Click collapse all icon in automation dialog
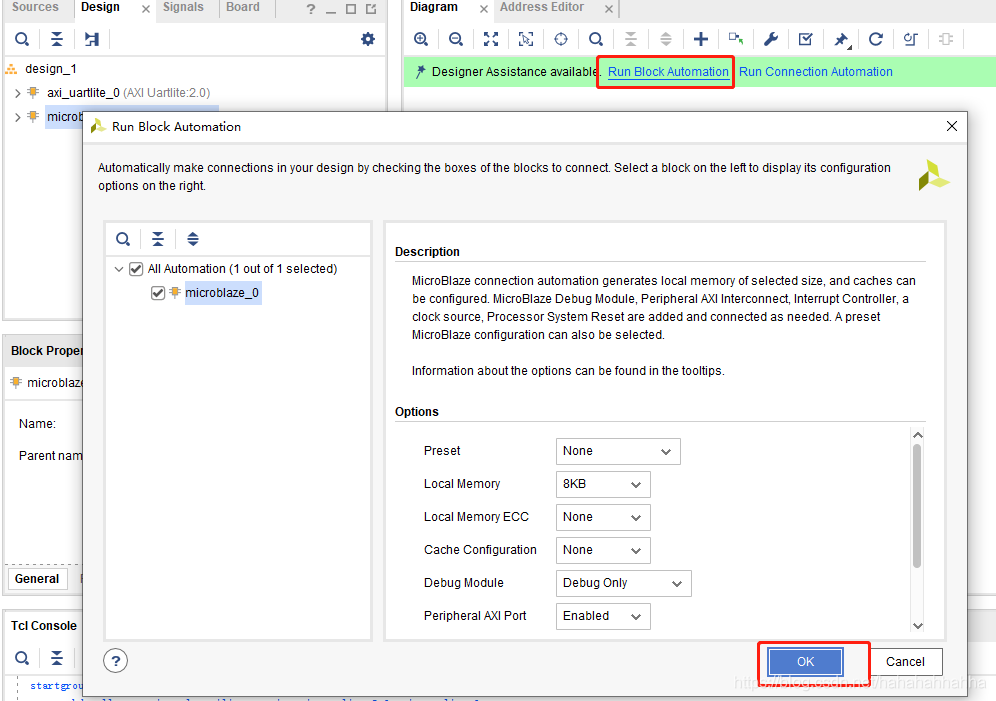996x701 pixels. point(158,239)
